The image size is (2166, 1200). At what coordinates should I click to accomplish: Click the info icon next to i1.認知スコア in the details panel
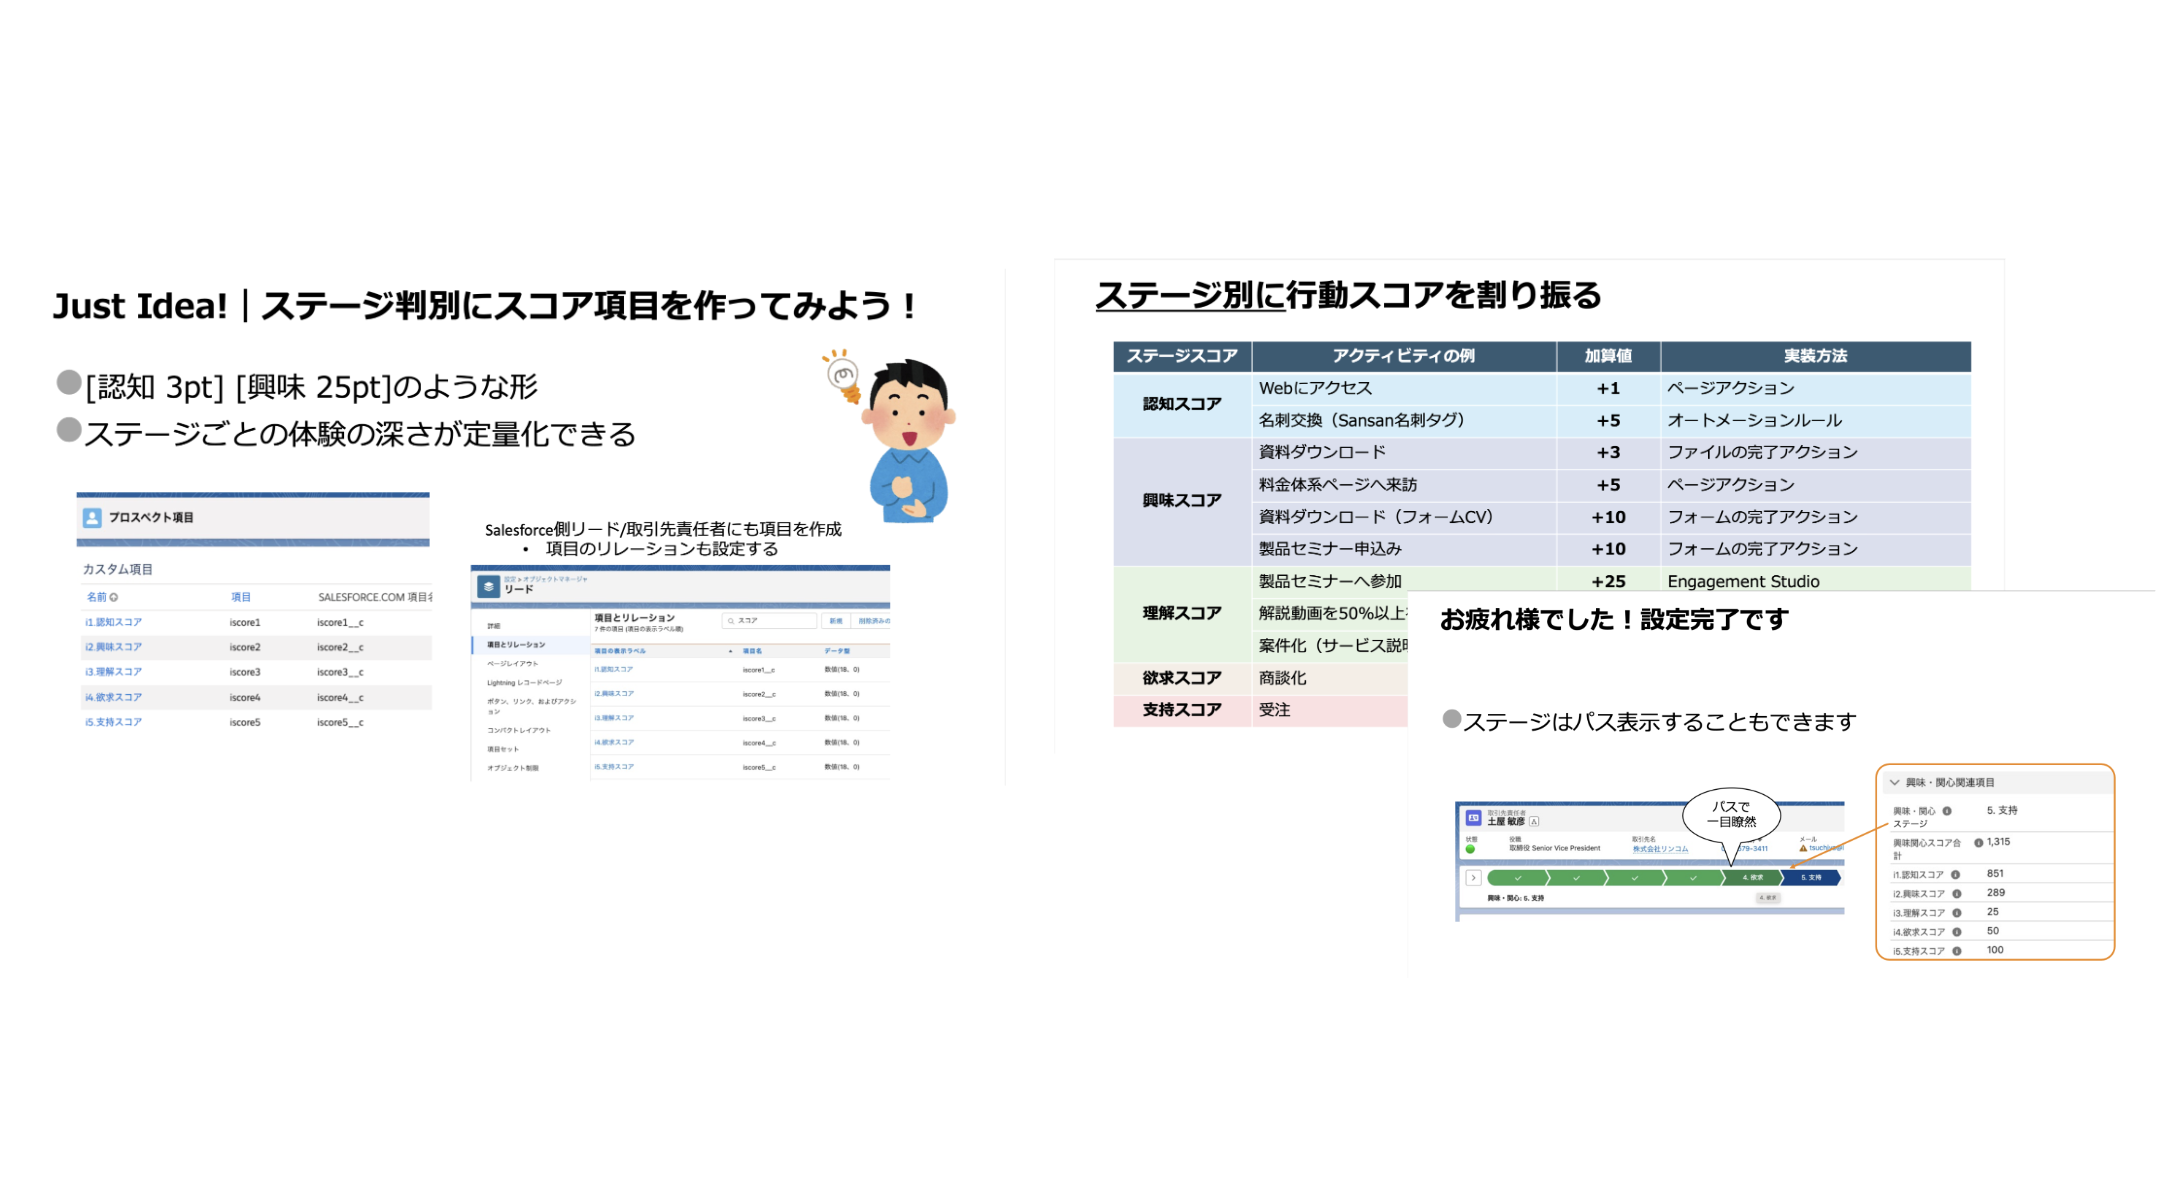pos(1955,875)
